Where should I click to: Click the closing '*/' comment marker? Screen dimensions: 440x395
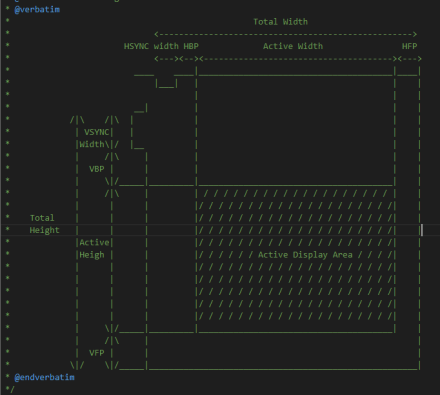pos(10,389)
